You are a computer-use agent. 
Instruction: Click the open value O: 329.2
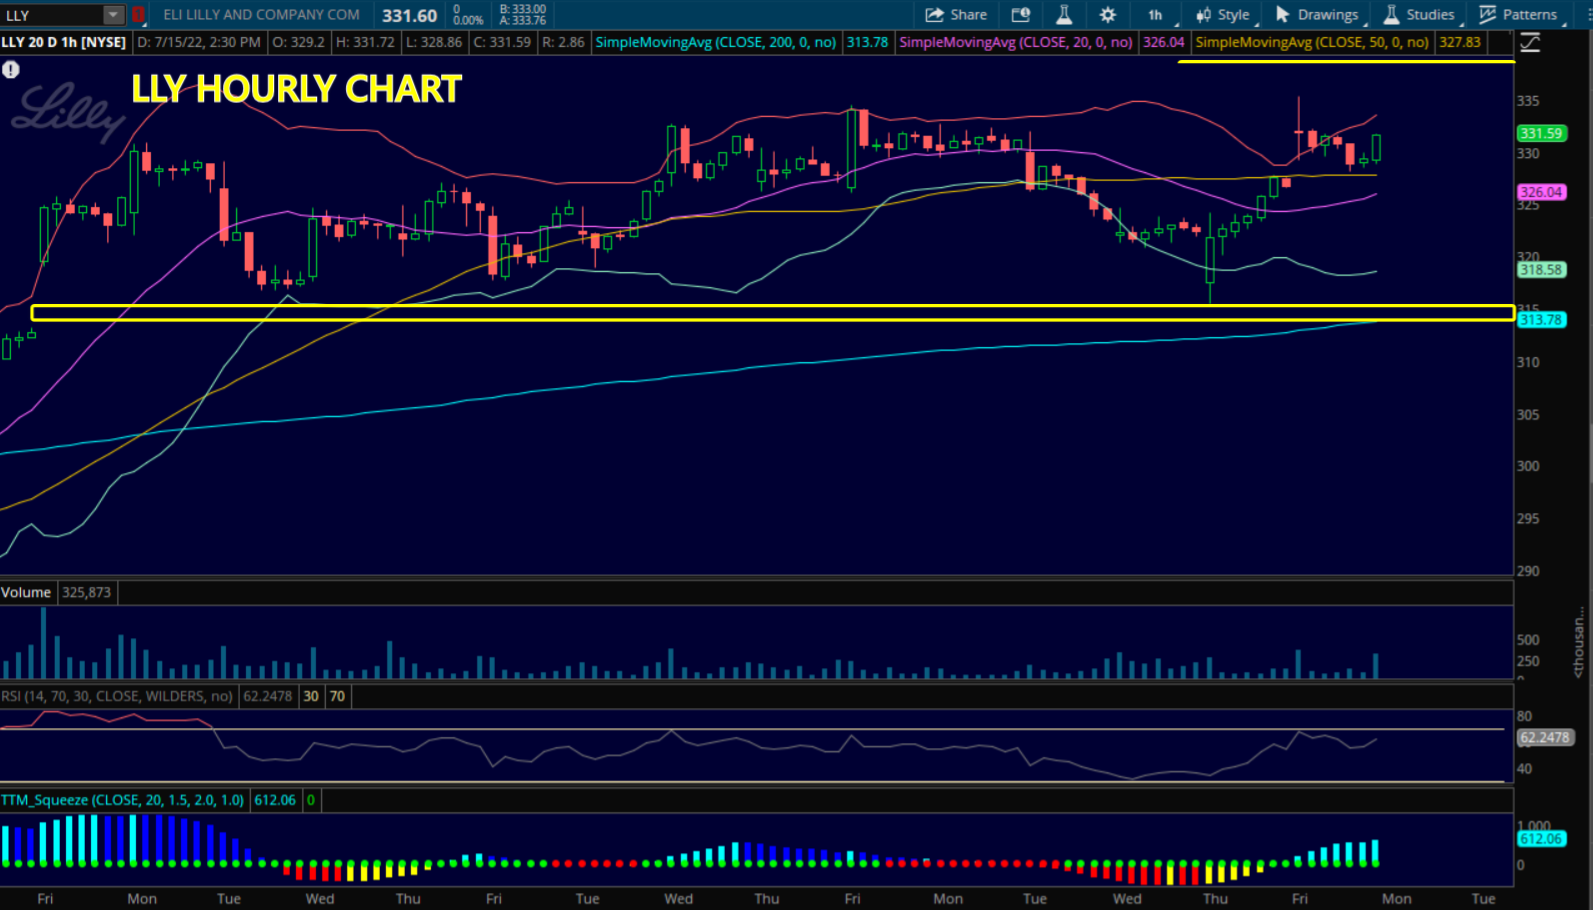tap(301, 42)
